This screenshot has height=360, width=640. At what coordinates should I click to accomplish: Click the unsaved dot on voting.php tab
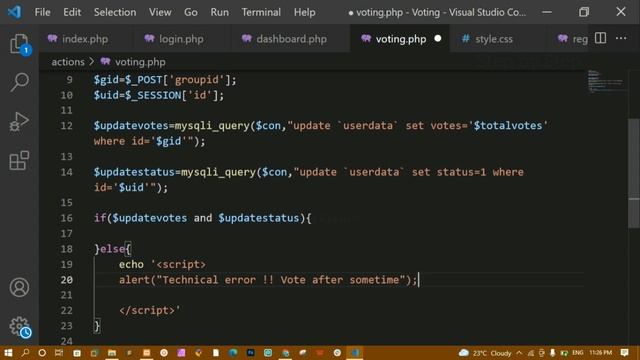tap(438, 38)
